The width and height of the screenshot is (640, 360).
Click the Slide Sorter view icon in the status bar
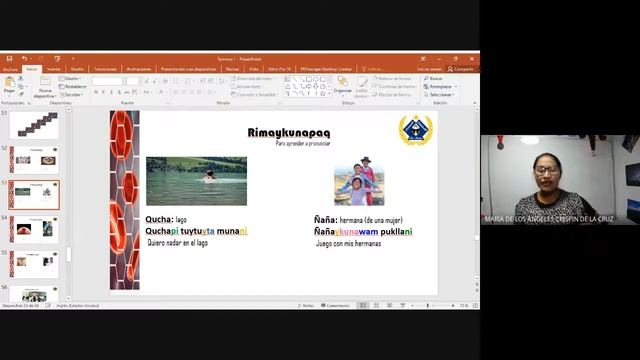[x=376, y=305]
